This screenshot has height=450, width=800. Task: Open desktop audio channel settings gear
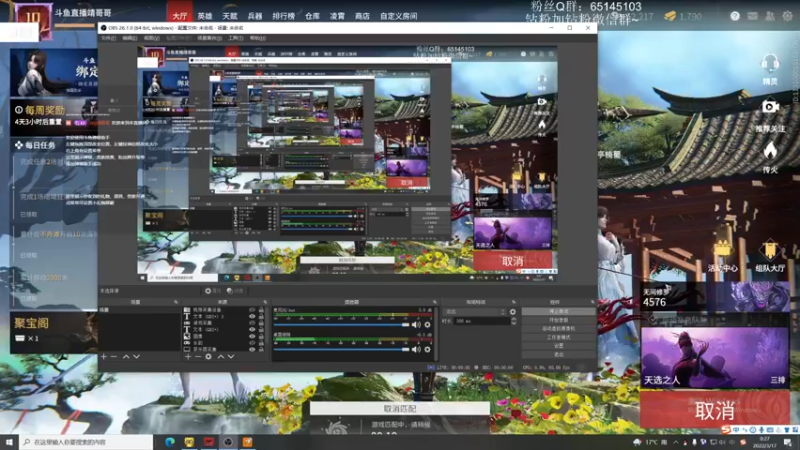(428, 349)
